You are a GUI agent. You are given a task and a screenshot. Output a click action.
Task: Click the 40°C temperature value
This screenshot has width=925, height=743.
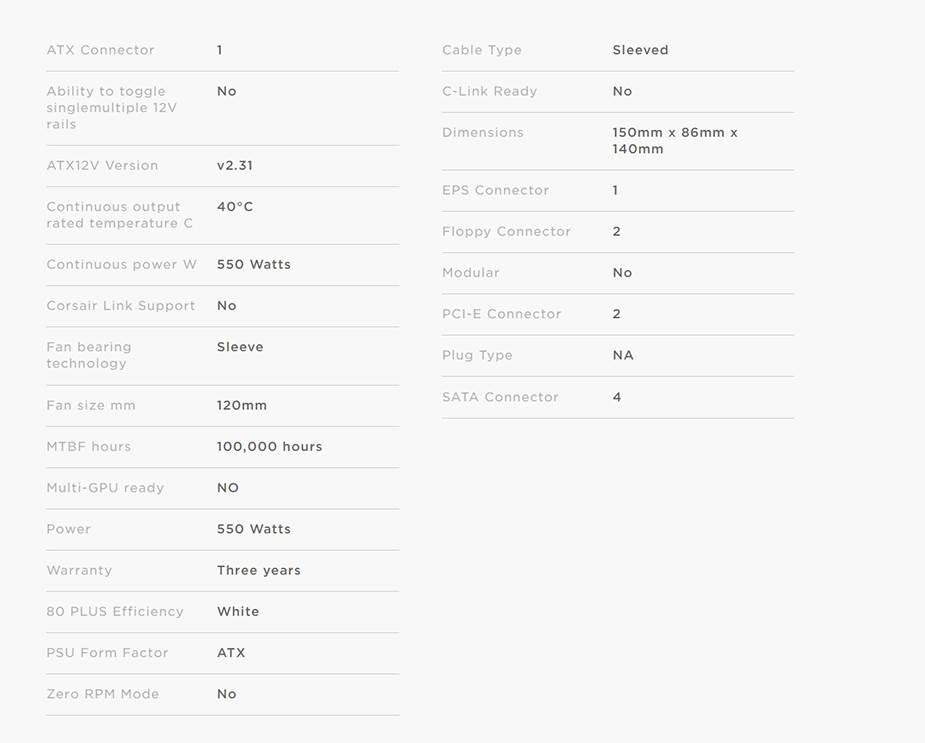234,207
